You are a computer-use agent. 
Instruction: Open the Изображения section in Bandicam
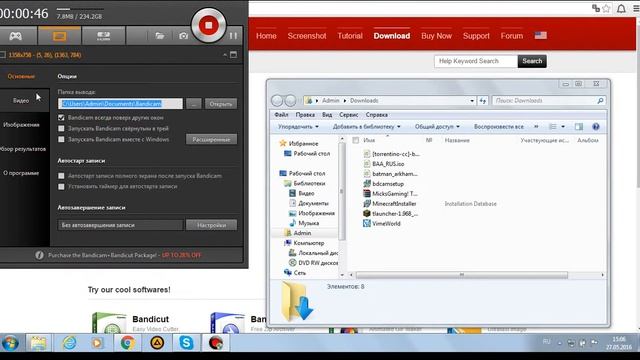pyautogui.click(x=21, y=125)
